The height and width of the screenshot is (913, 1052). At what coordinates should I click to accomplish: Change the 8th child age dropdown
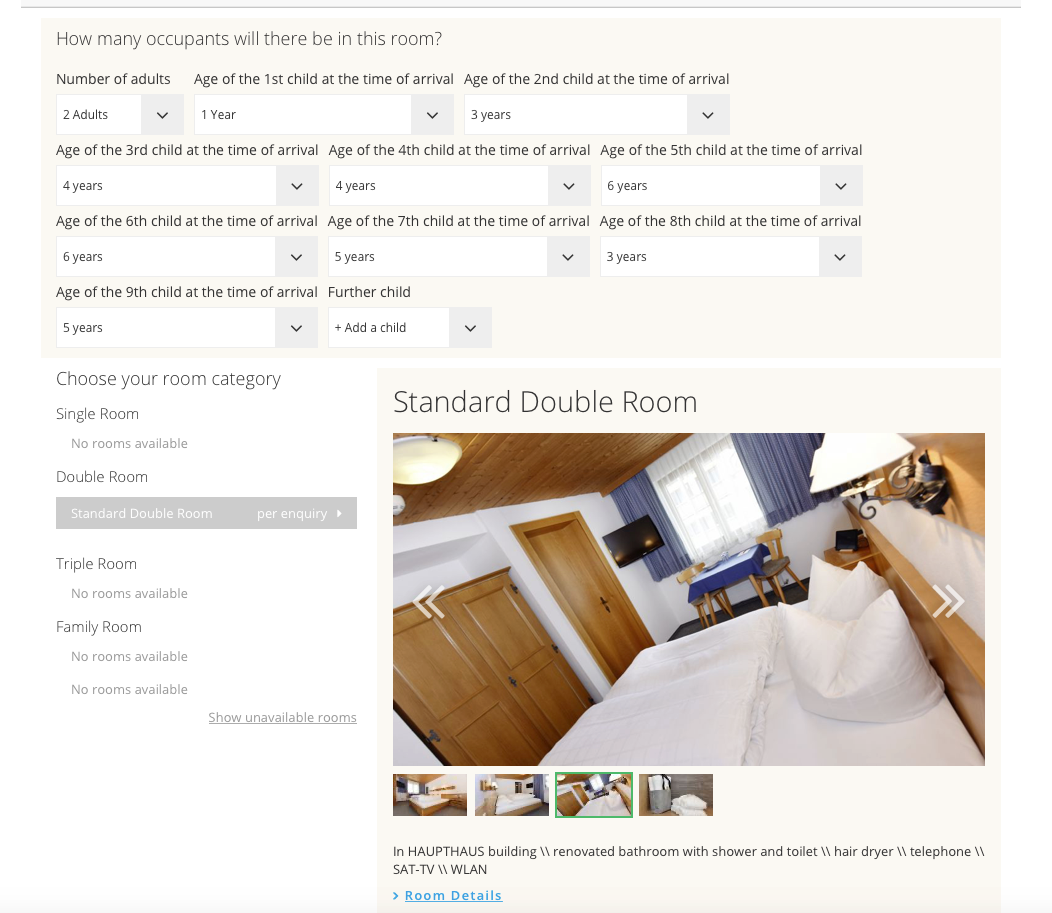click(730, 257)
